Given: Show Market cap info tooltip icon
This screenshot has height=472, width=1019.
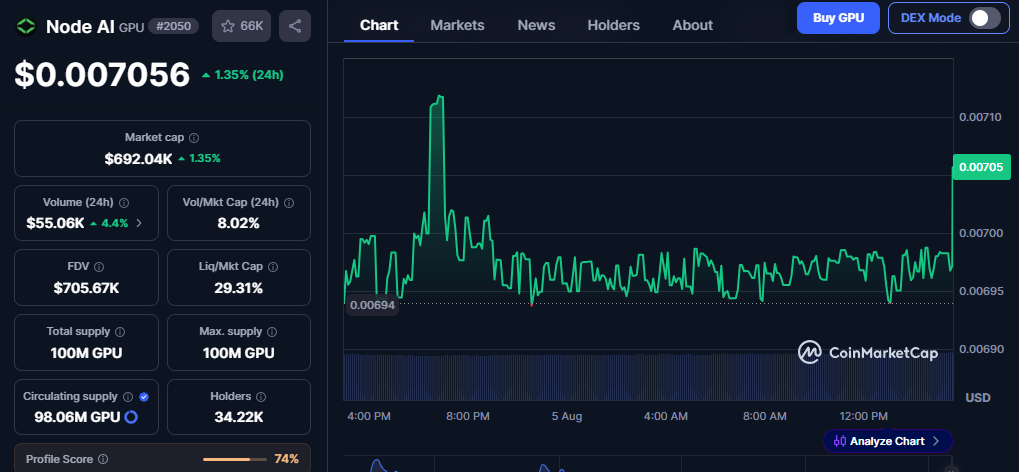Looking at the screenshot, I should point(194,138).
